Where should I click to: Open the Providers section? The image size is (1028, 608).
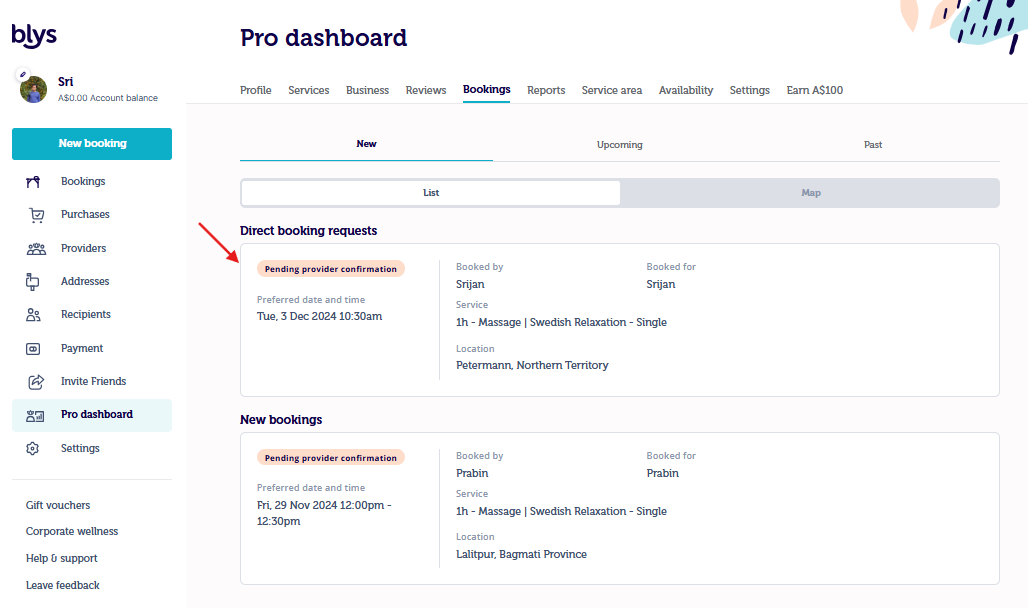(83, 248)
